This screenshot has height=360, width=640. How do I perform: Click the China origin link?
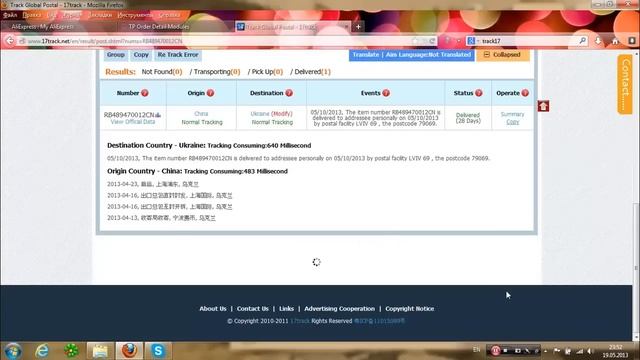pyautogui.click(x=201, y=114)
